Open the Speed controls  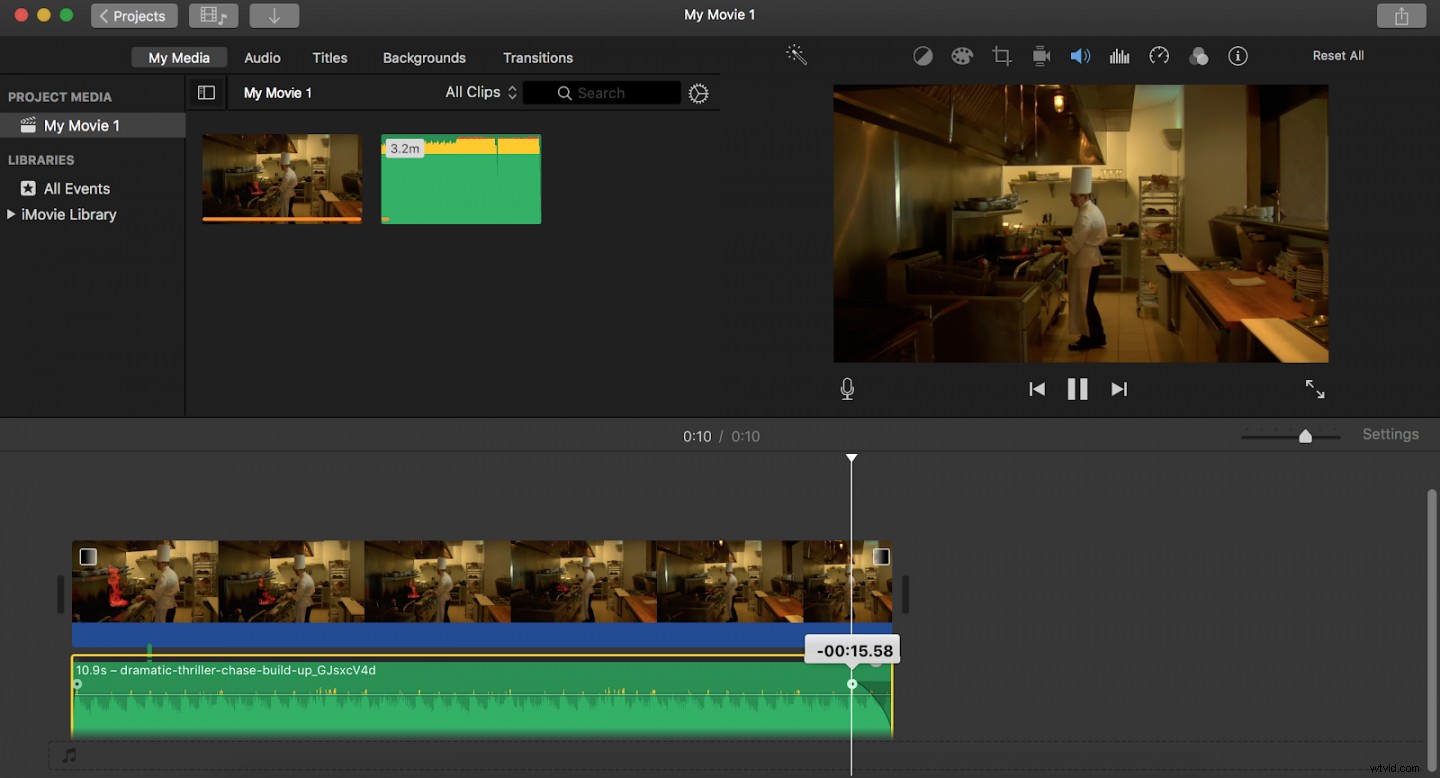[1159, 55]
